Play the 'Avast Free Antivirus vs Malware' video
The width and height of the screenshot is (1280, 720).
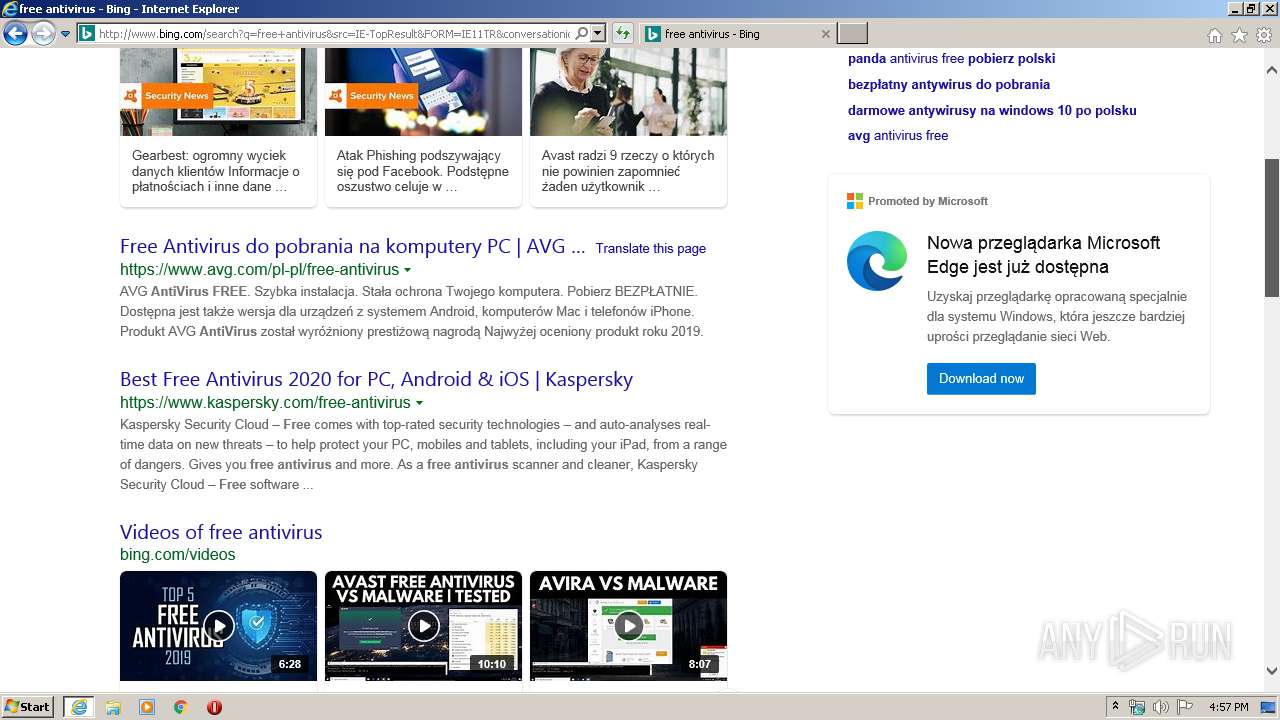[x=423, y=626]
